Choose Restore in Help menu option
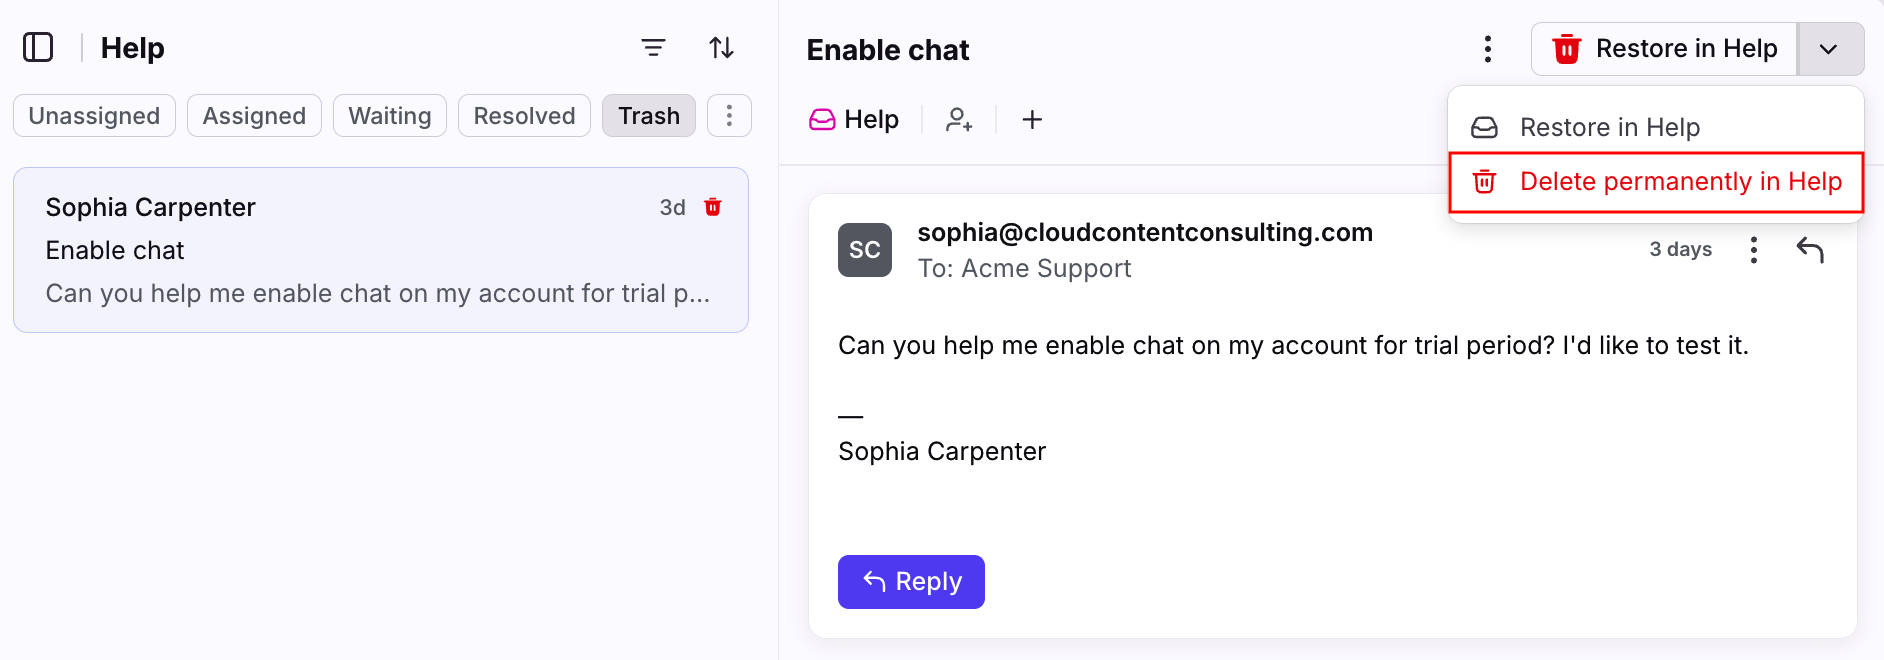The height and width of the screenshot is (660, 1884). point(1656,127)
